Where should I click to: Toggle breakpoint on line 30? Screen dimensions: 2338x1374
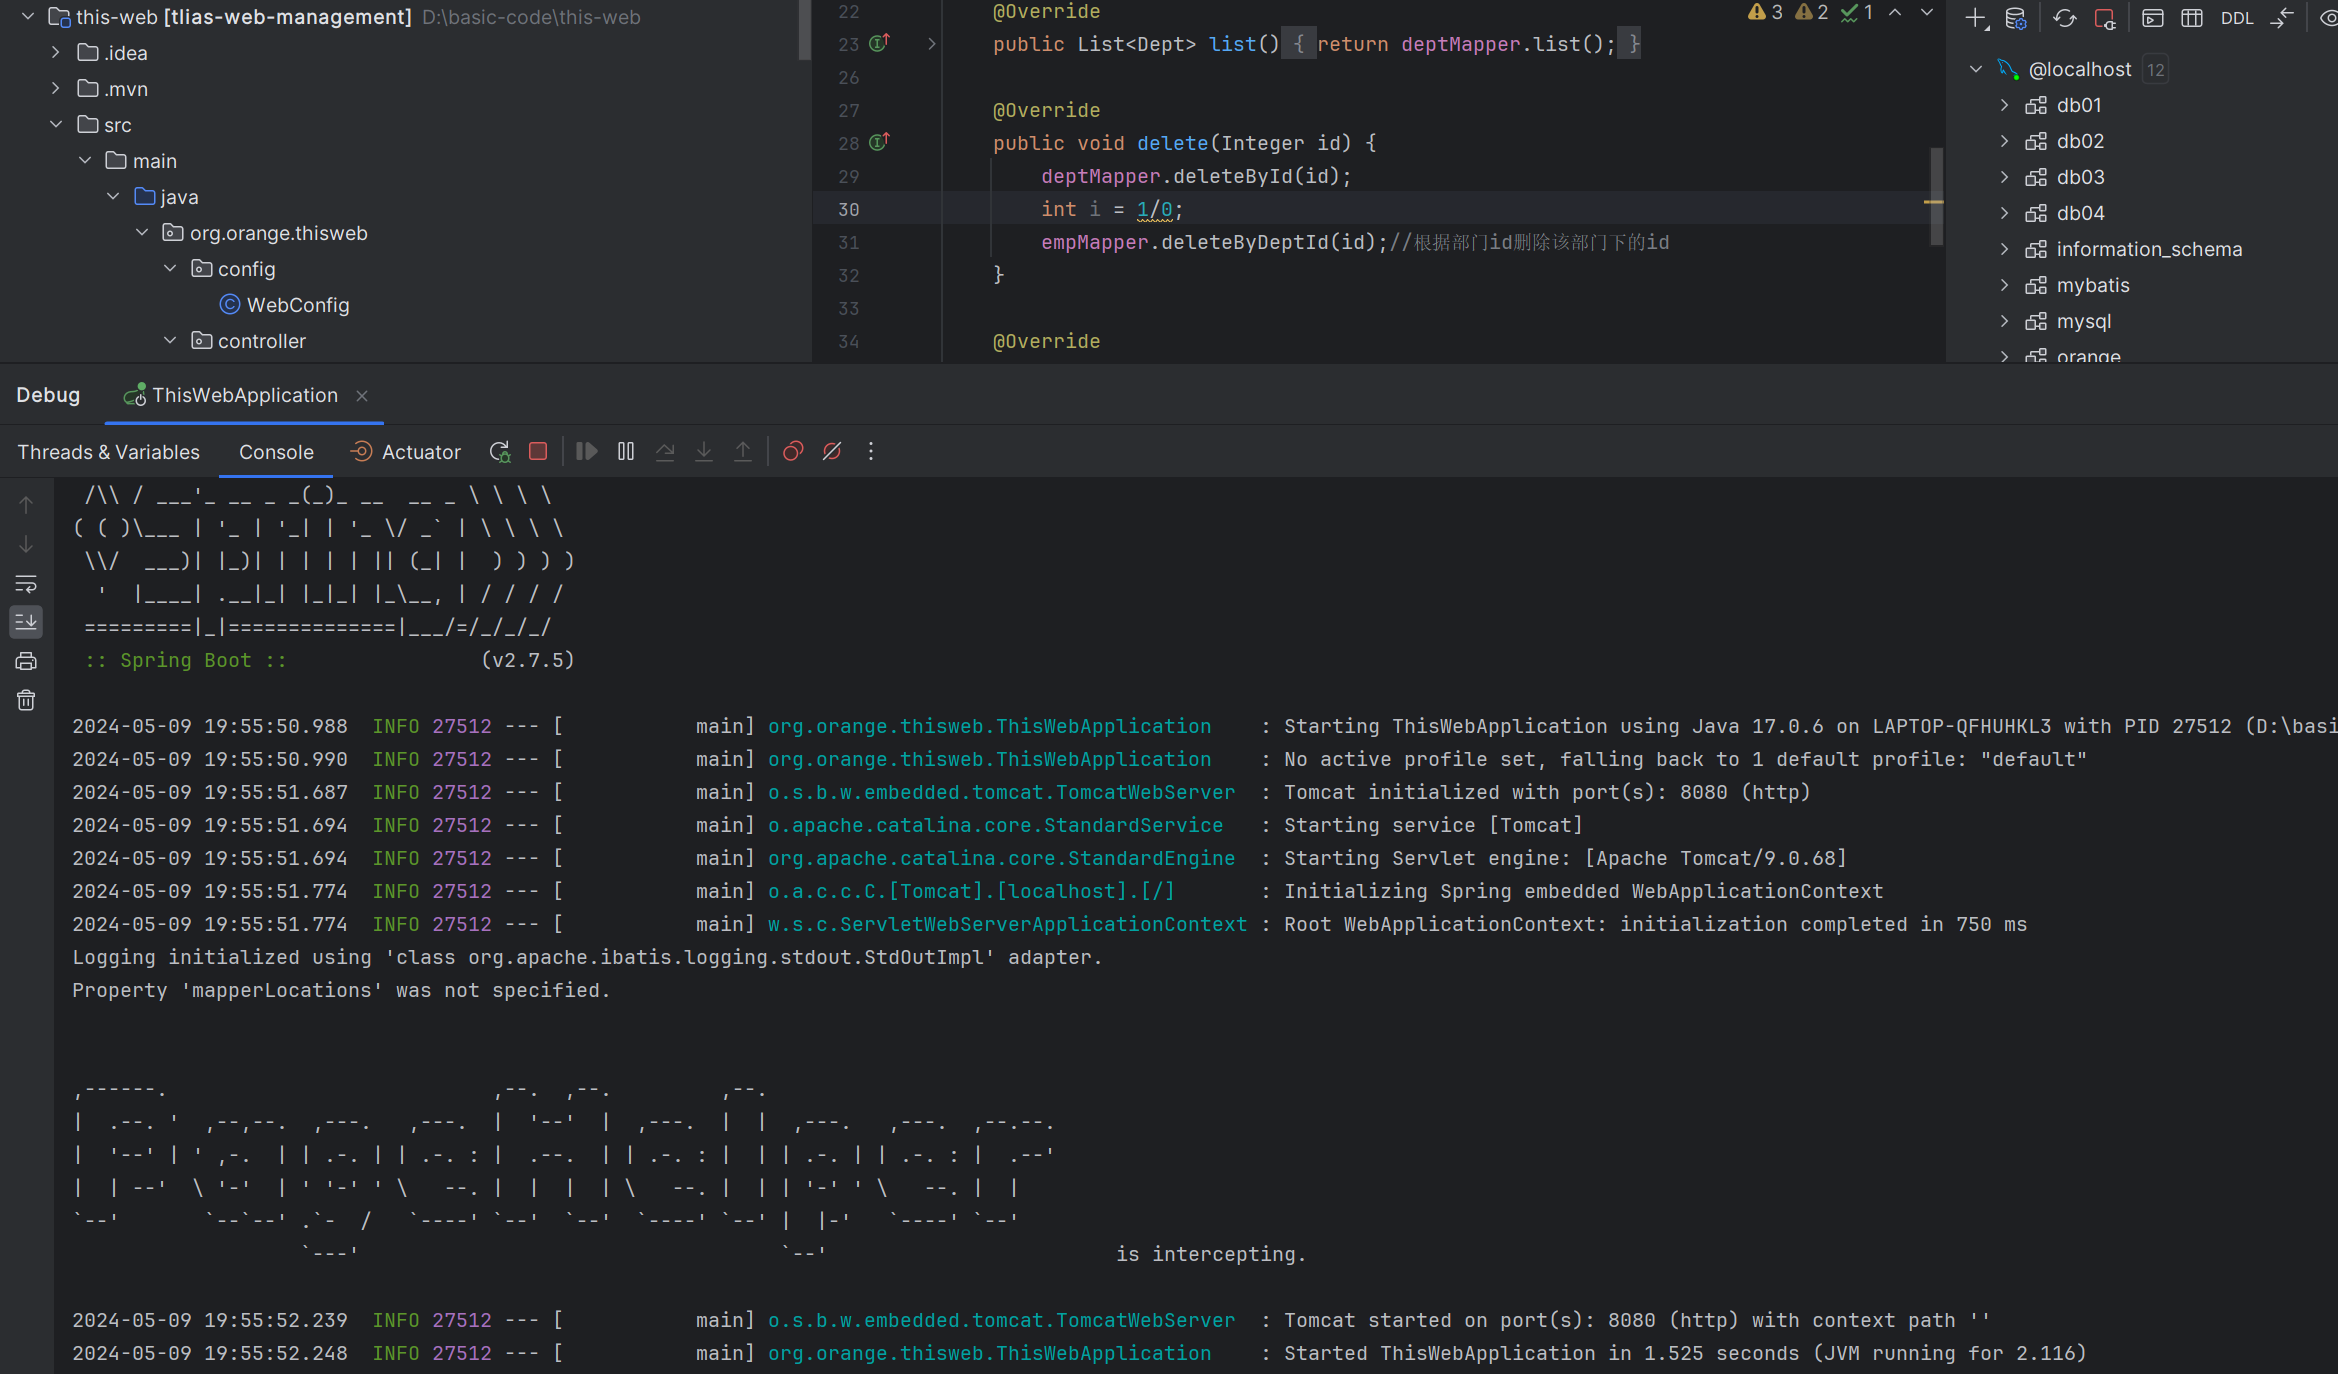[x=849, y=208]
